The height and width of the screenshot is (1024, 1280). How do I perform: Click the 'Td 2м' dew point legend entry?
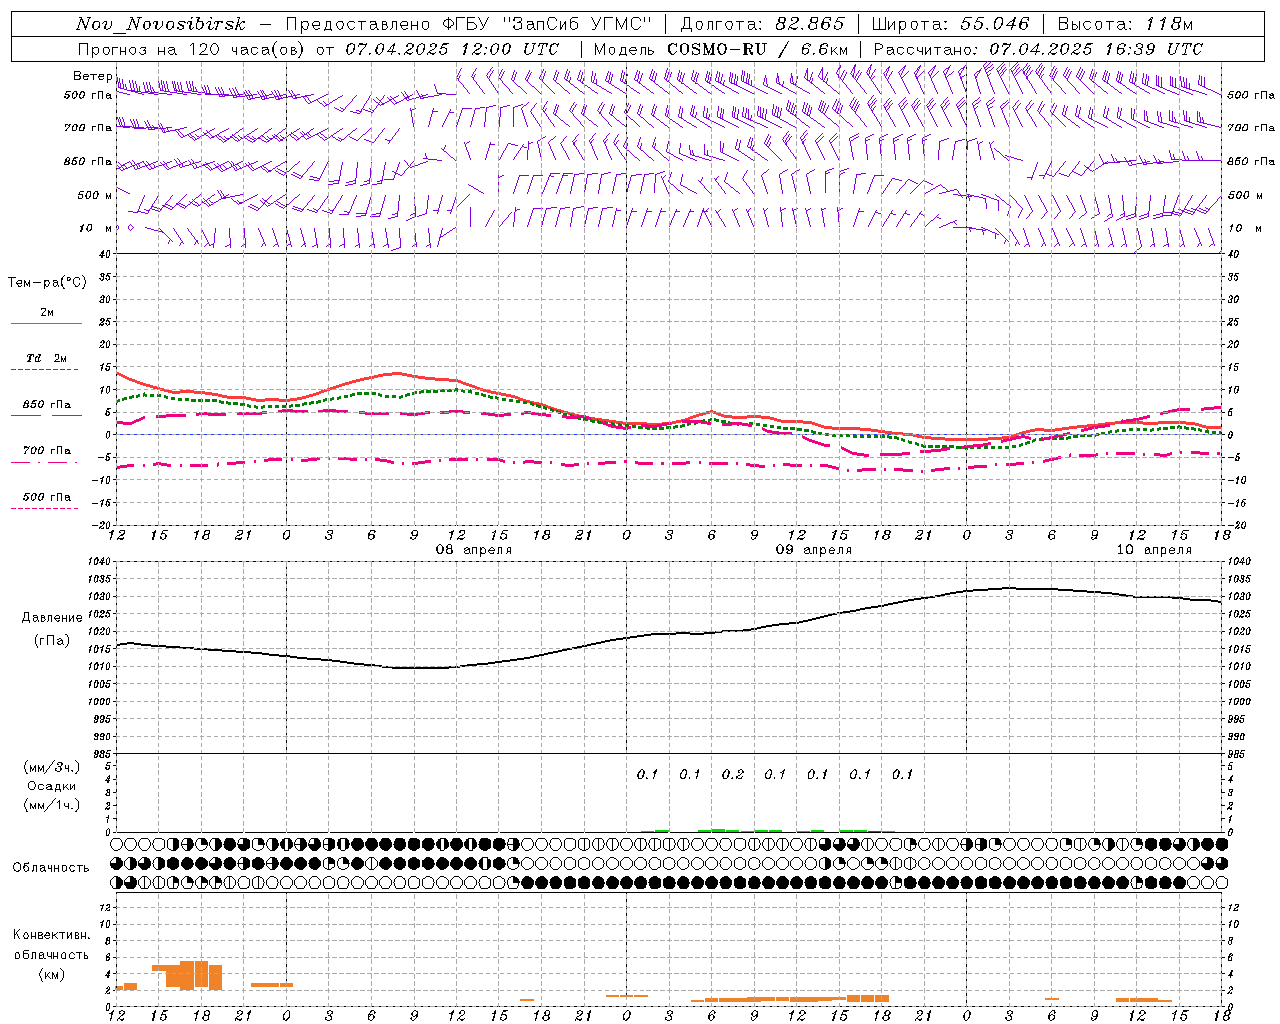(47, 358)
